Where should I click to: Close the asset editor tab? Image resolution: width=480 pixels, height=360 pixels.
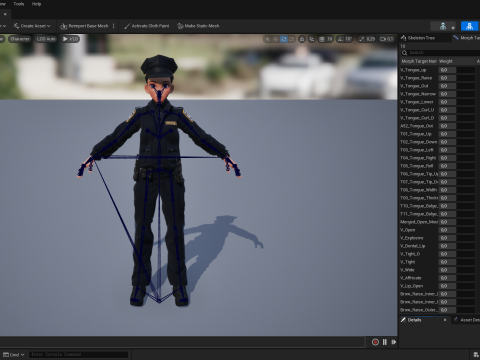(5, 14)
